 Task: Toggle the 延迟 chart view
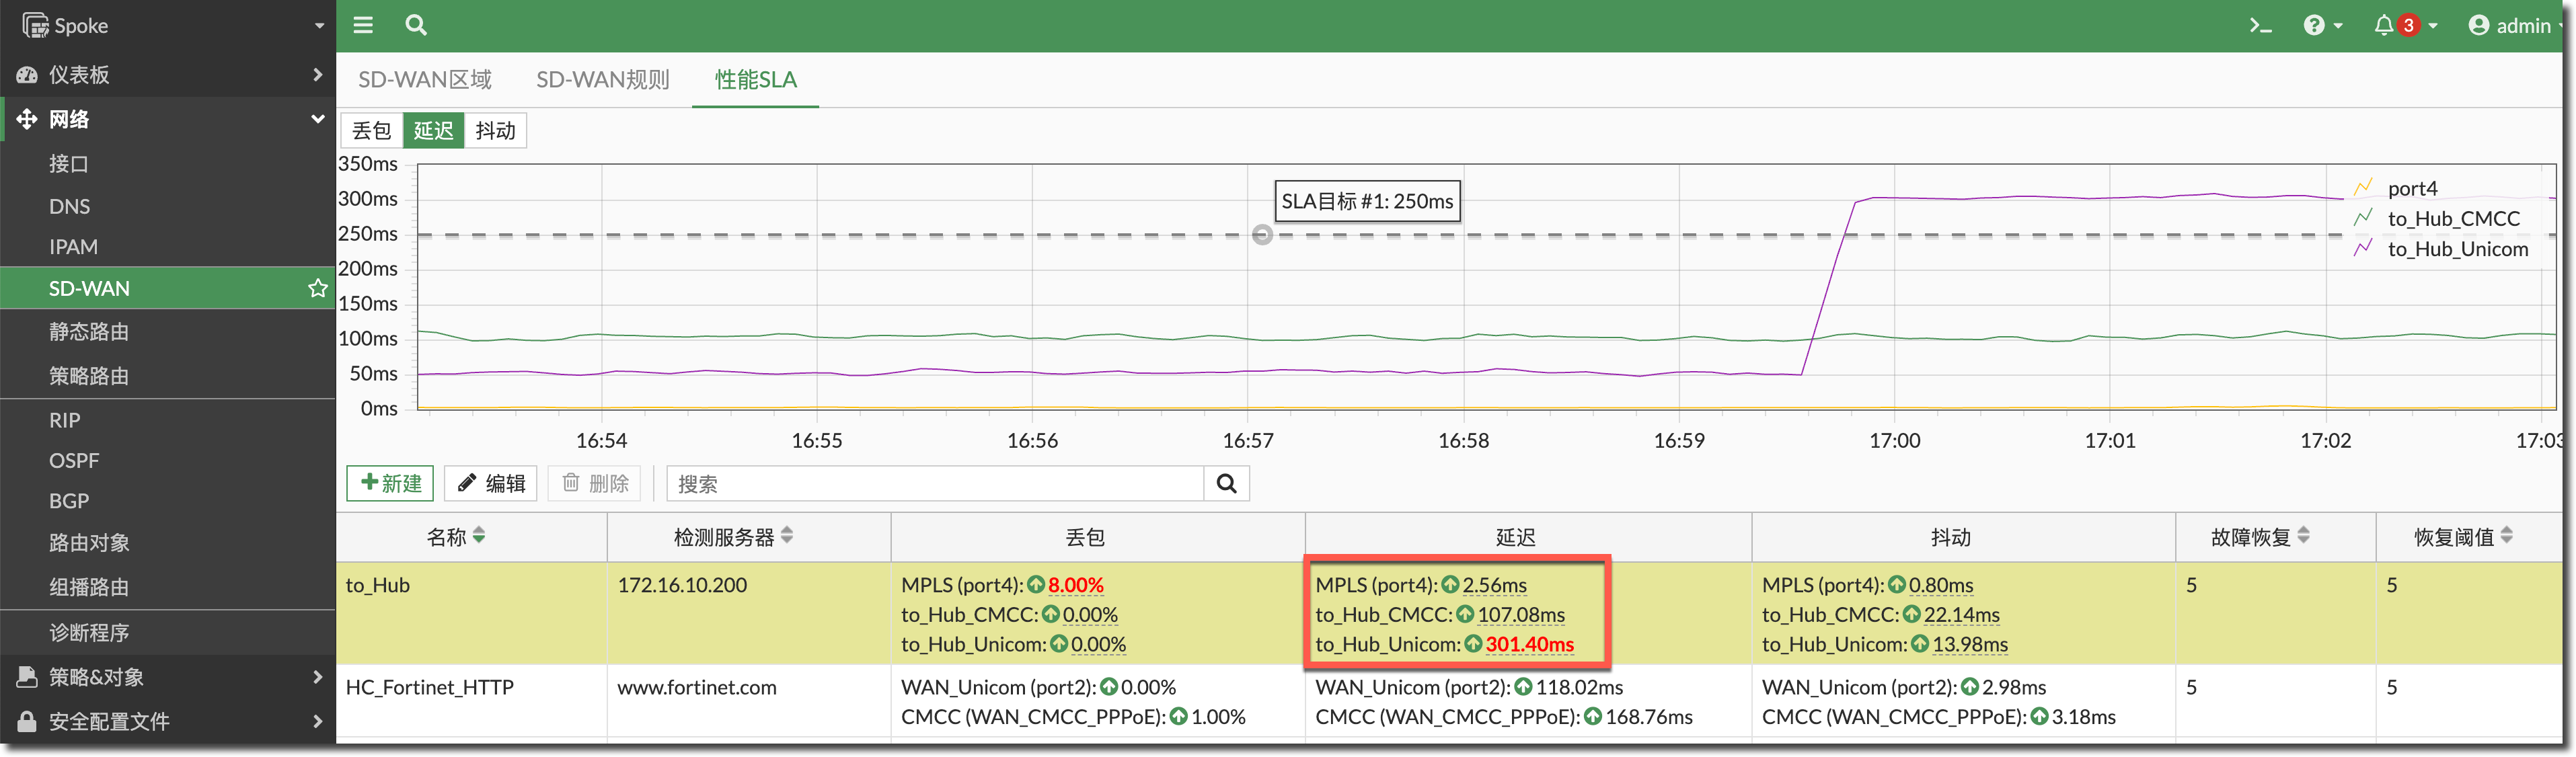(433, 131)
